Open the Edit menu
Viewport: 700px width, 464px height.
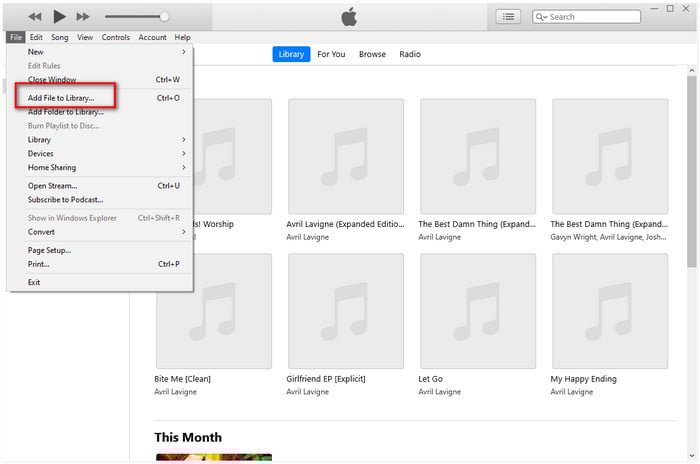36,37
